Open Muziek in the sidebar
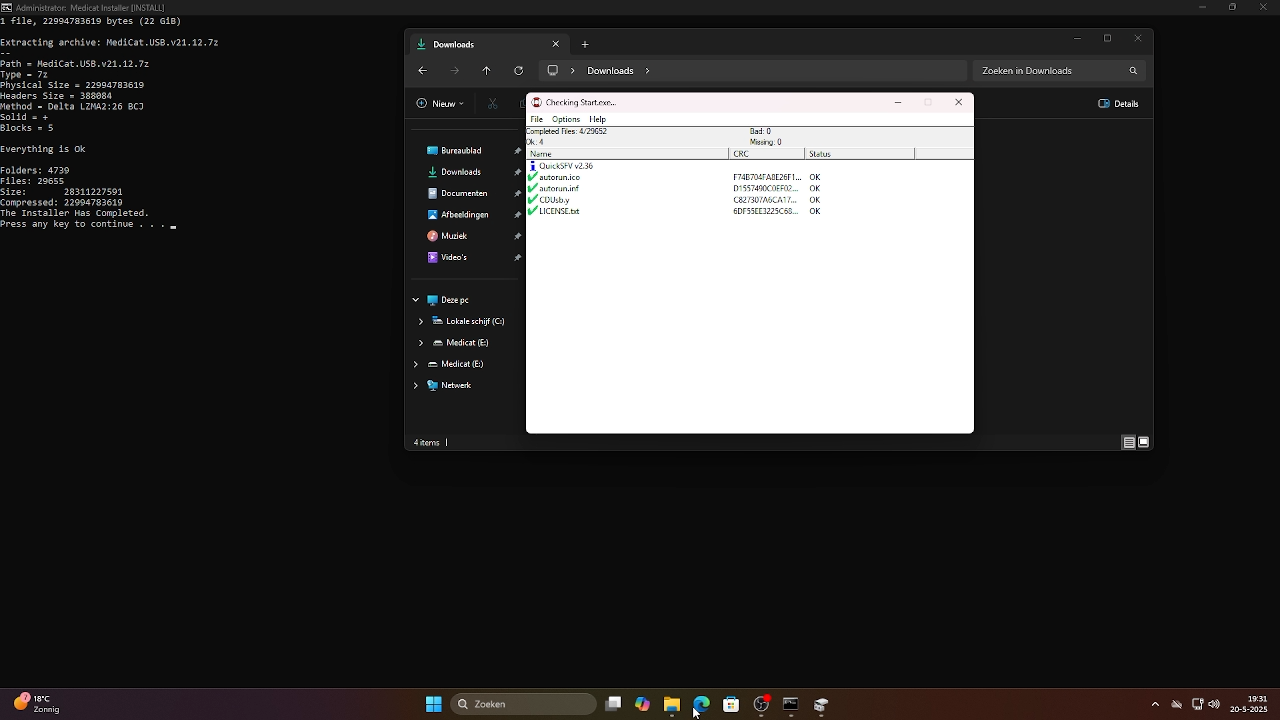The width and height of the screenshot is (1280, 720). pos(454,236)
